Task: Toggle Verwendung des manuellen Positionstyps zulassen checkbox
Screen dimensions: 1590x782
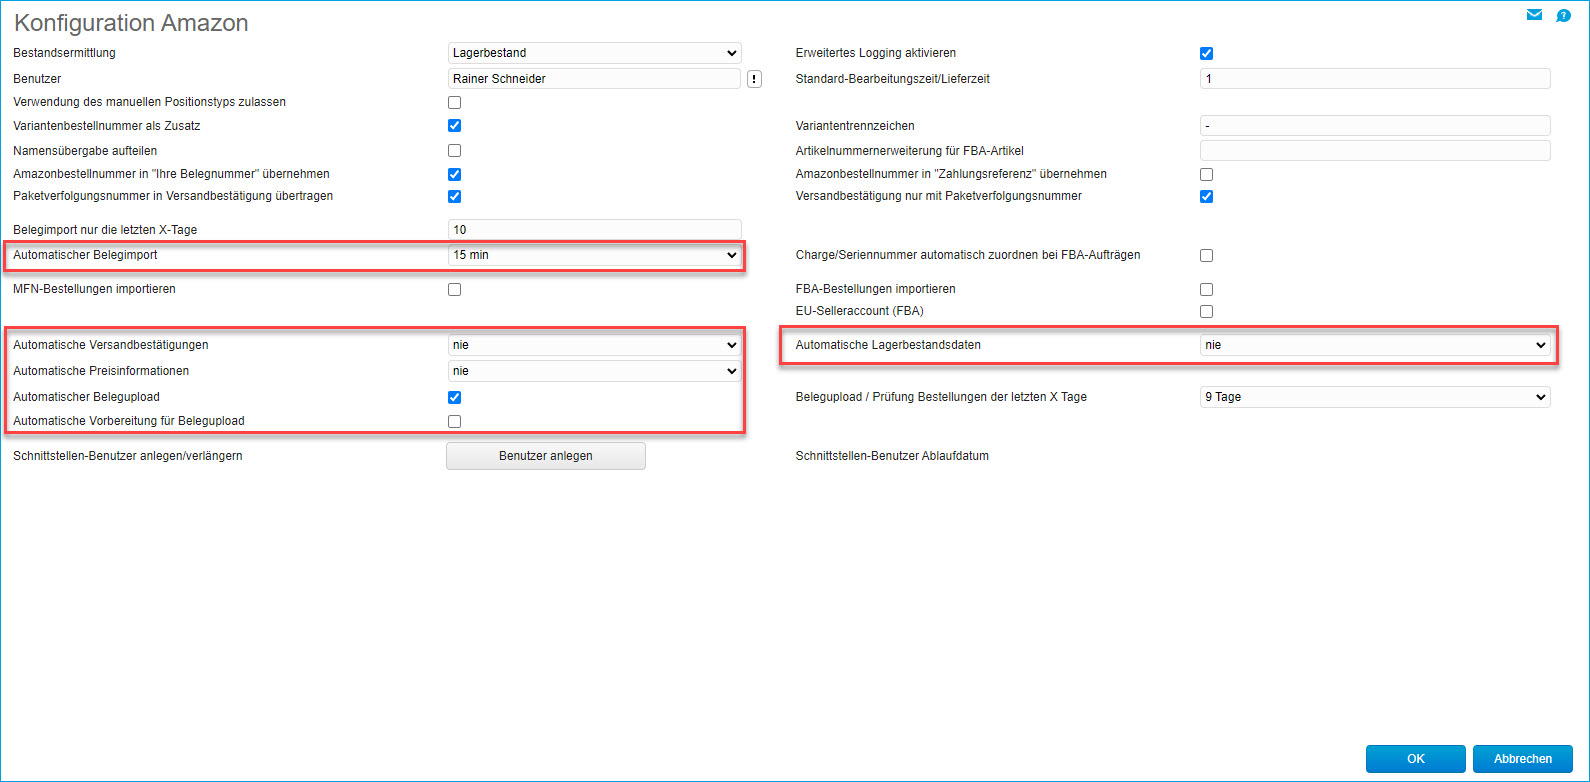Action: click(455, 102)
